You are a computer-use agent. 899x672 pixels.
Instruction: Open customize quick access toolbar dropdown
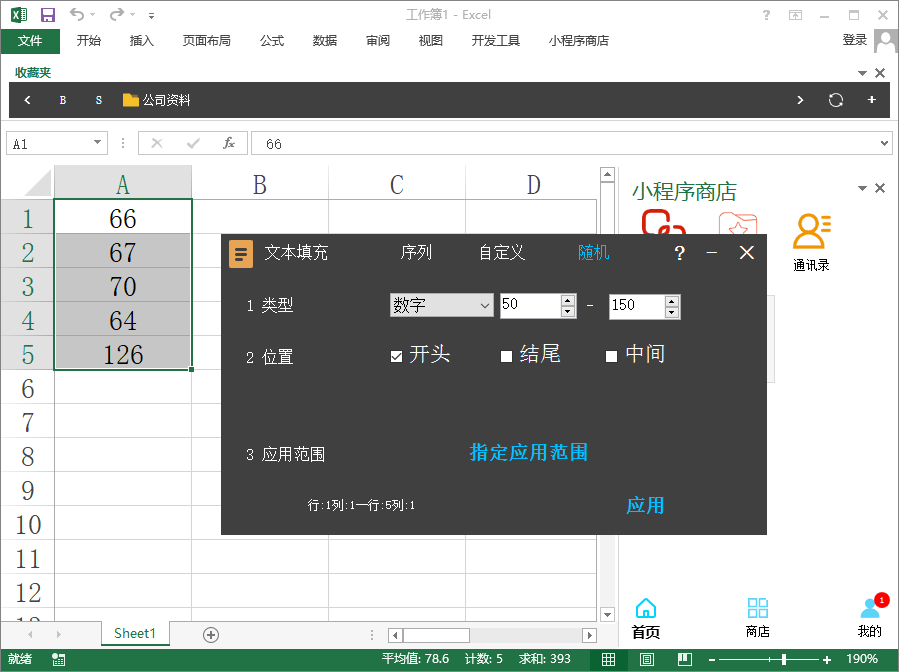[151, 16]
